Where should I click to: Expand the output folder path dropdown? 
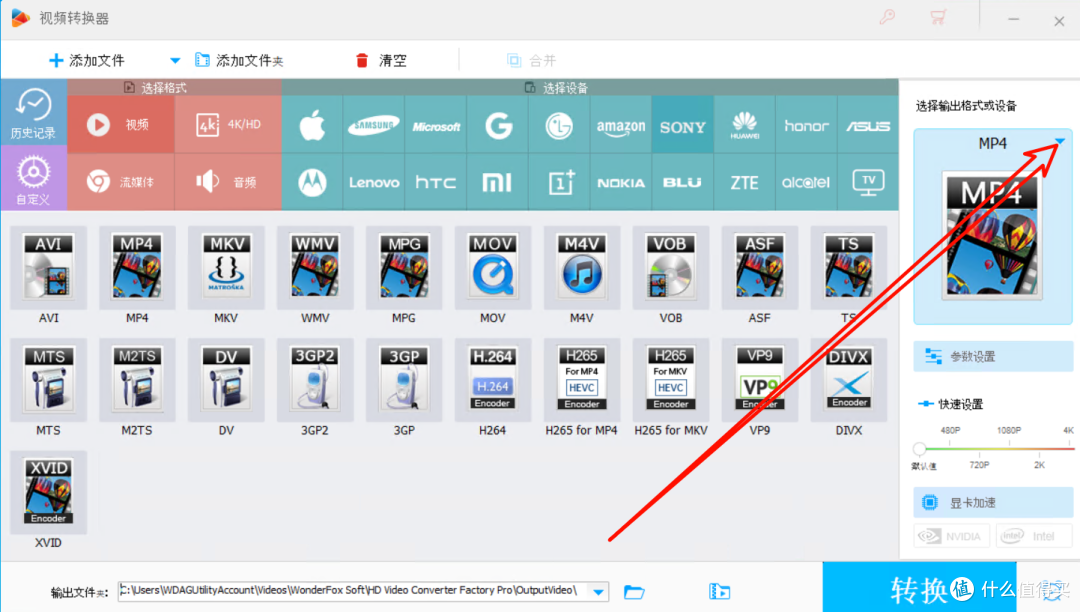(x=599, y=591)
